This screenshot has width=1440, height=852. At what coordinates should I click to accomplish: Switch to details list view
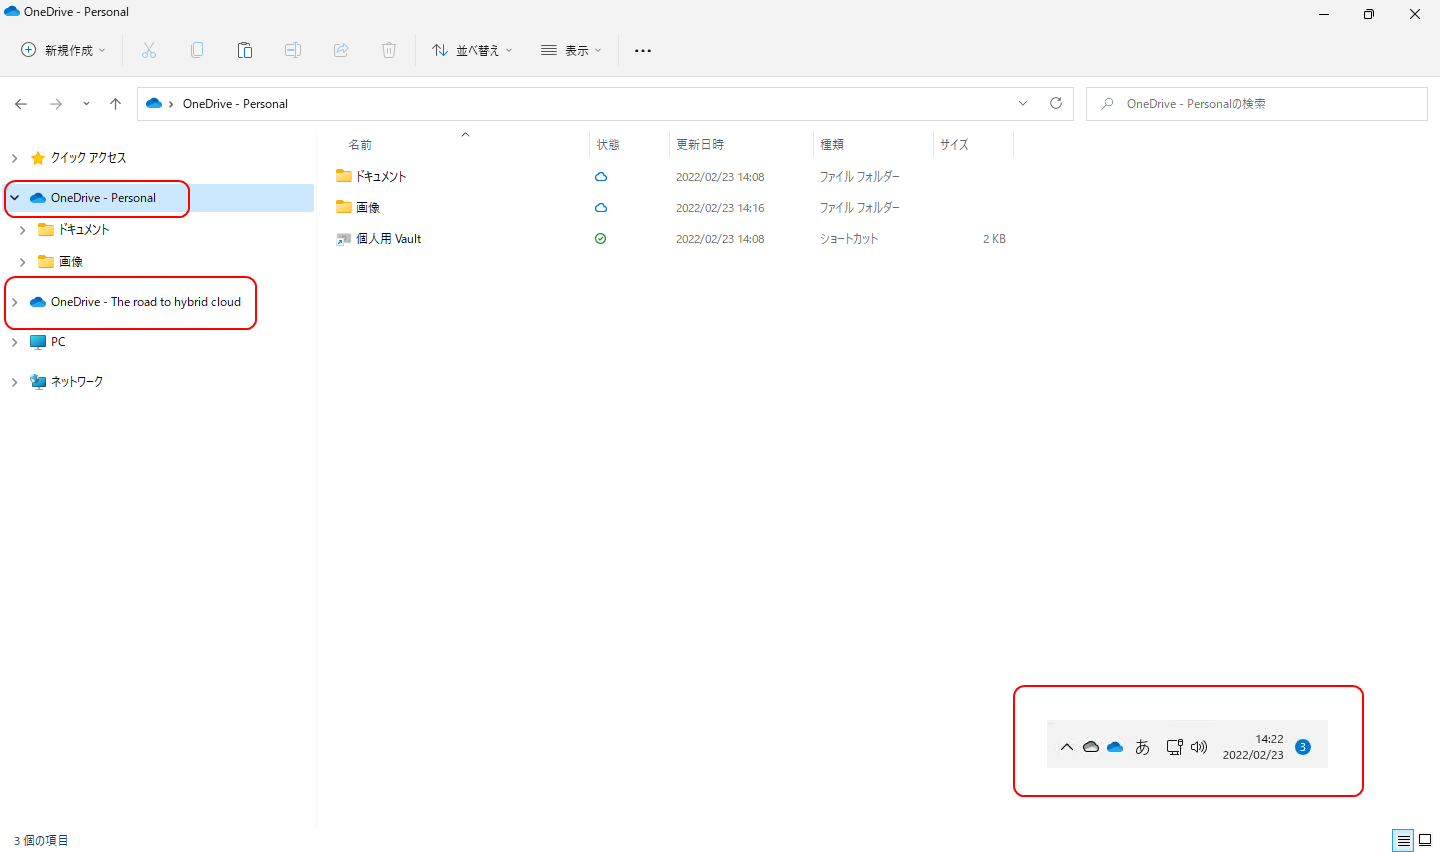coord(1403,840)
